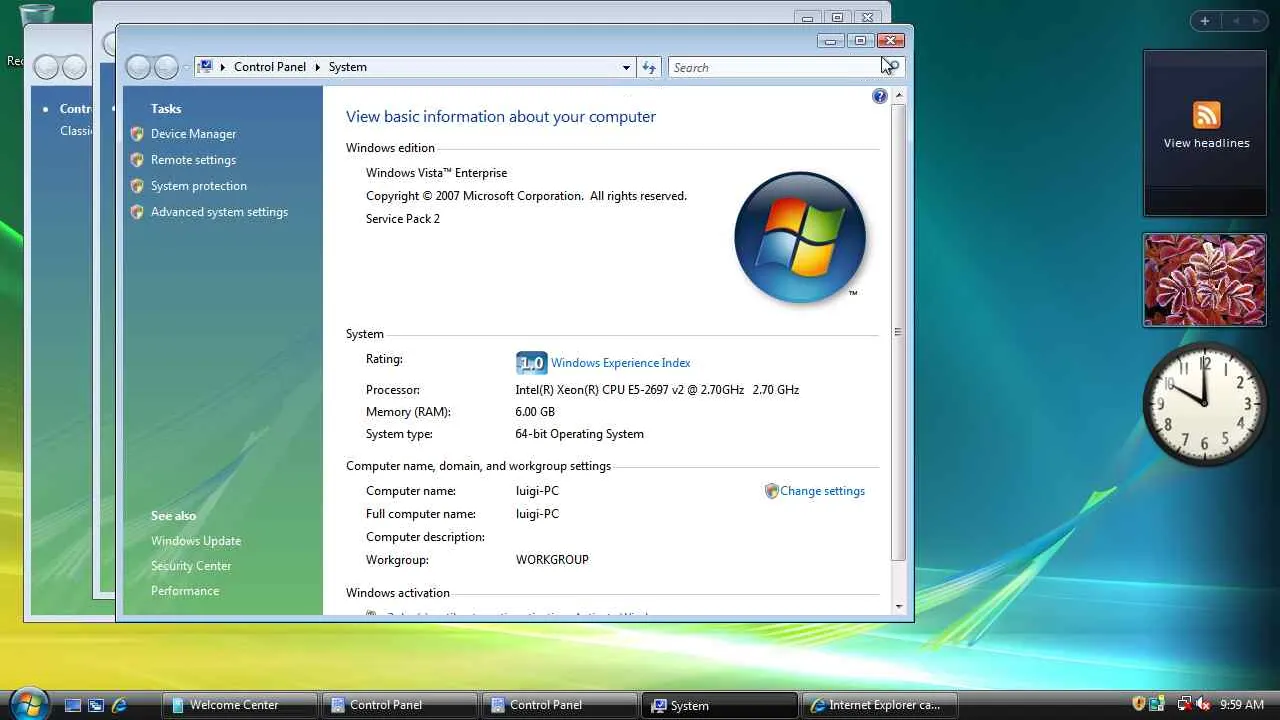Click the shield icon beside Advanced system settings
Viewport: 1280px width, 720px height.
[137, 212]
